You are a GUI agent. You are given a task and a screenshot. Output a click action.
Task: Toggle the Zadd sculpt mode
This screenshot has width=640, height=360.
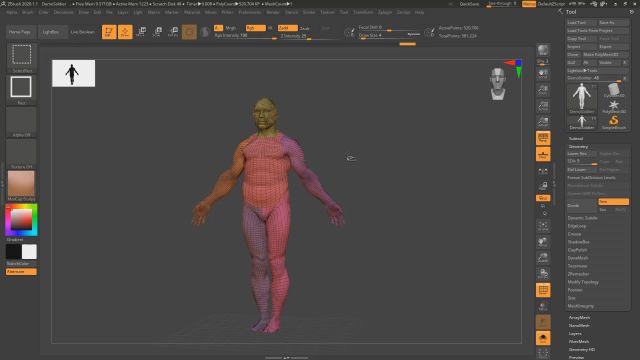point(287,28)
